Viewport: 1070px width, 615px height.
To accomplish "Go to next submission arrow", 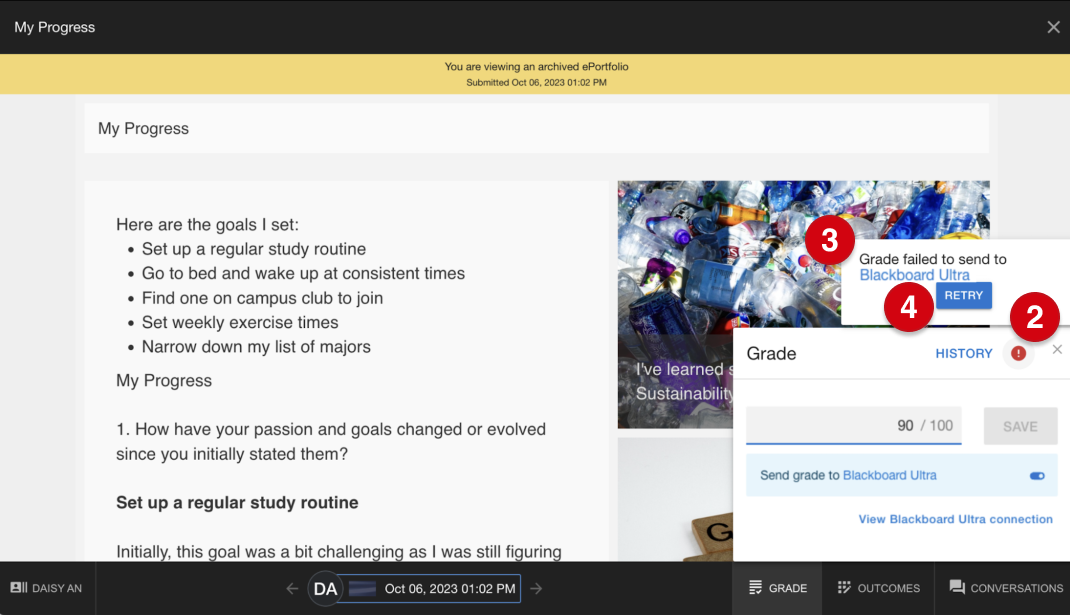I will pos(536,588).
